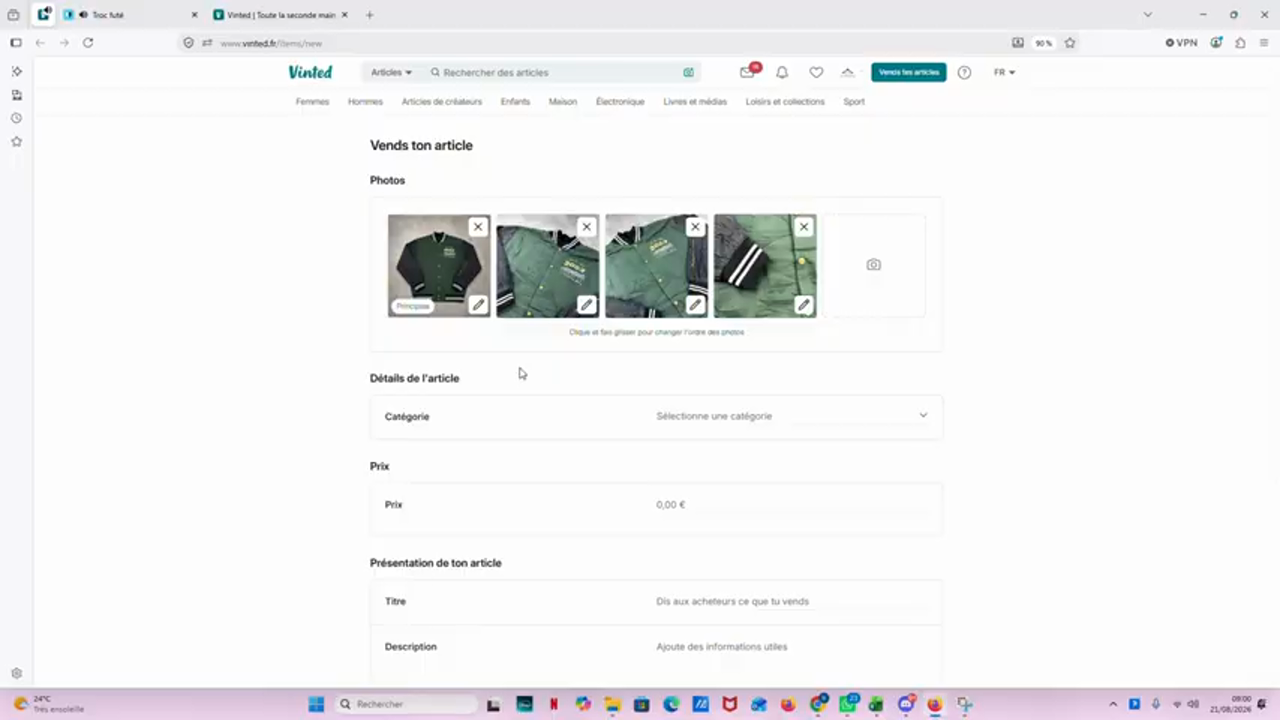Remove the second photo with its X
The image size is (1280, 720).
(587, 227)
